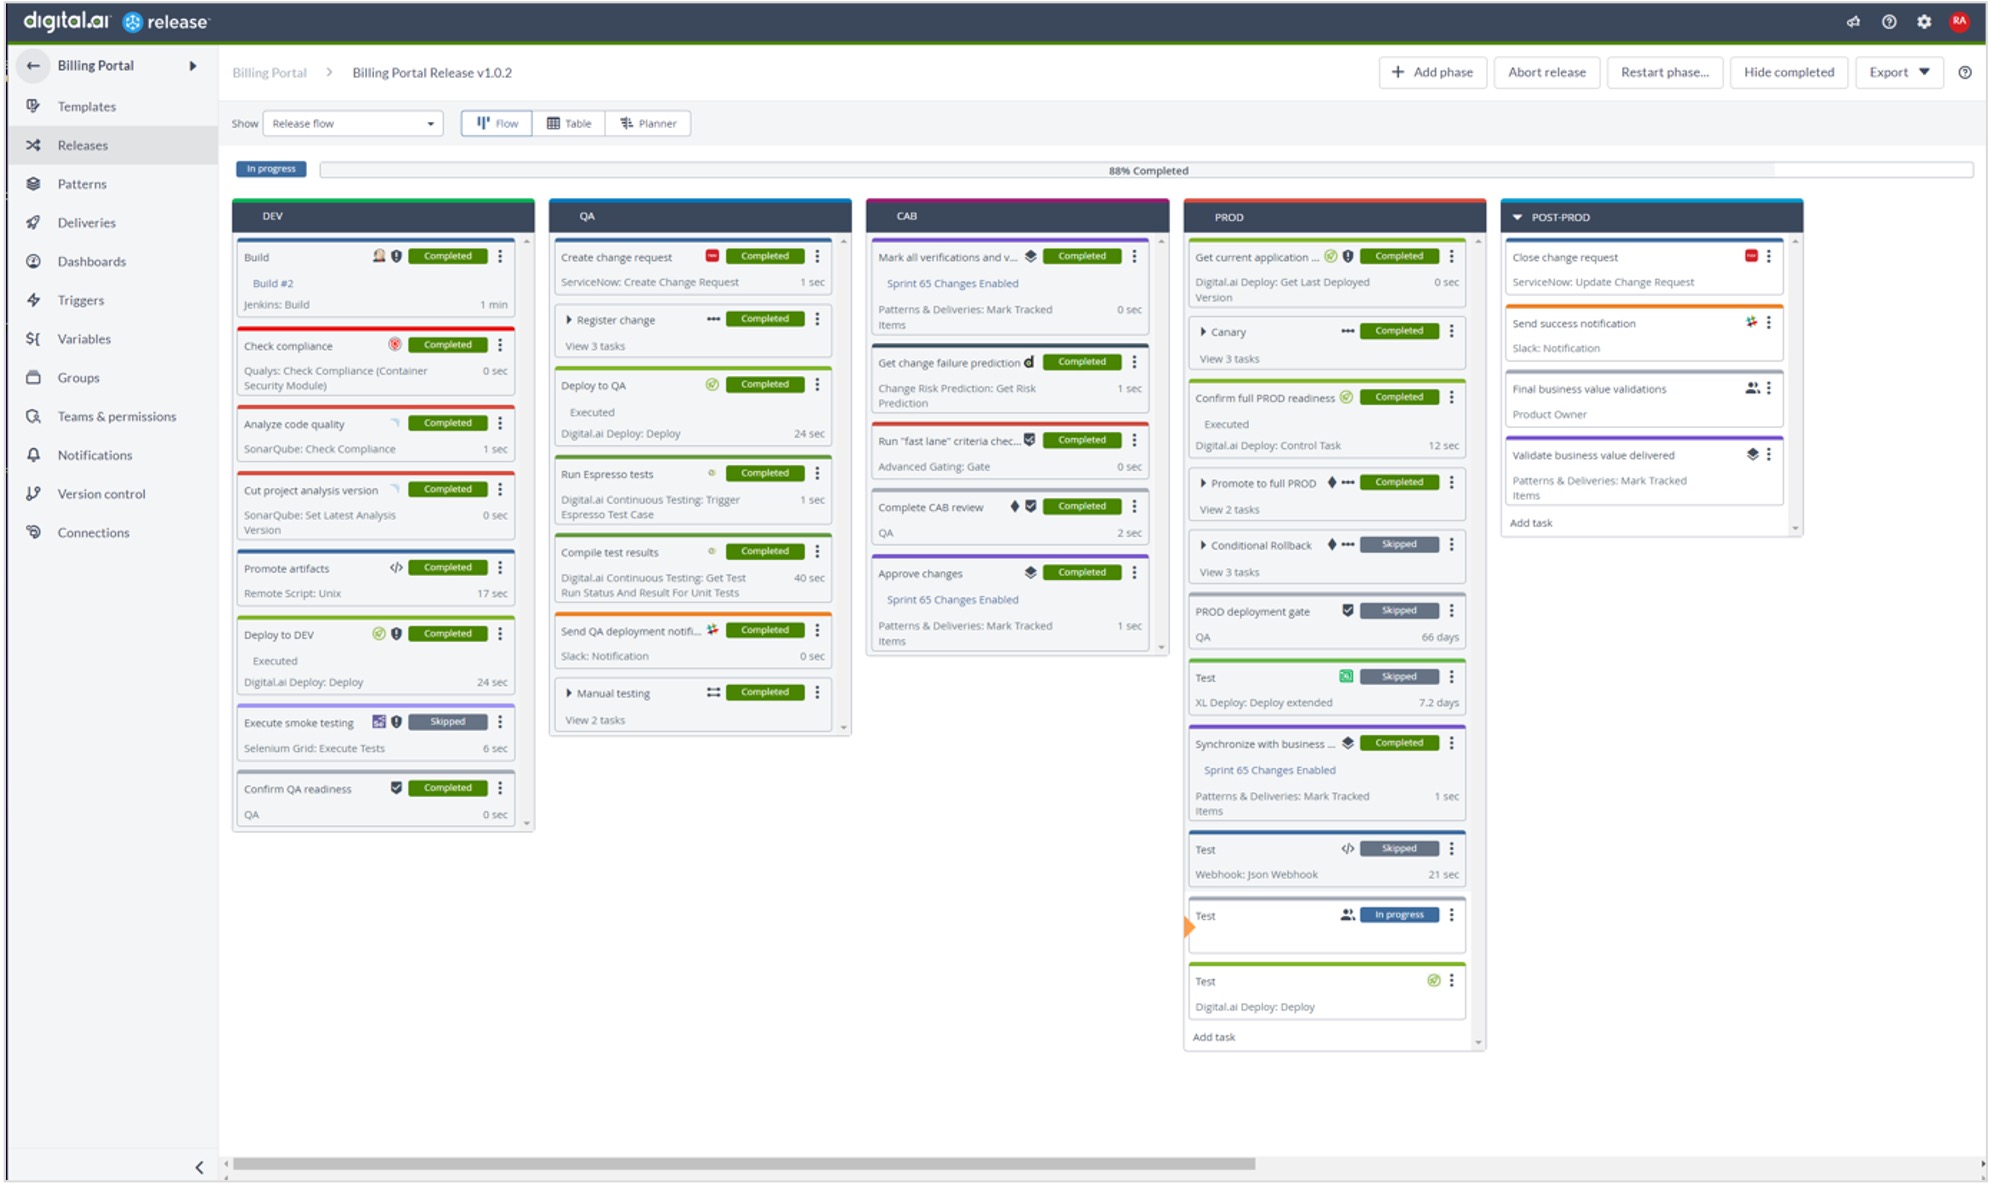This screenshot has height=1185, width=1989.
Task: Click the Teams & permissions sidebar icon
Action: [33, 416]
